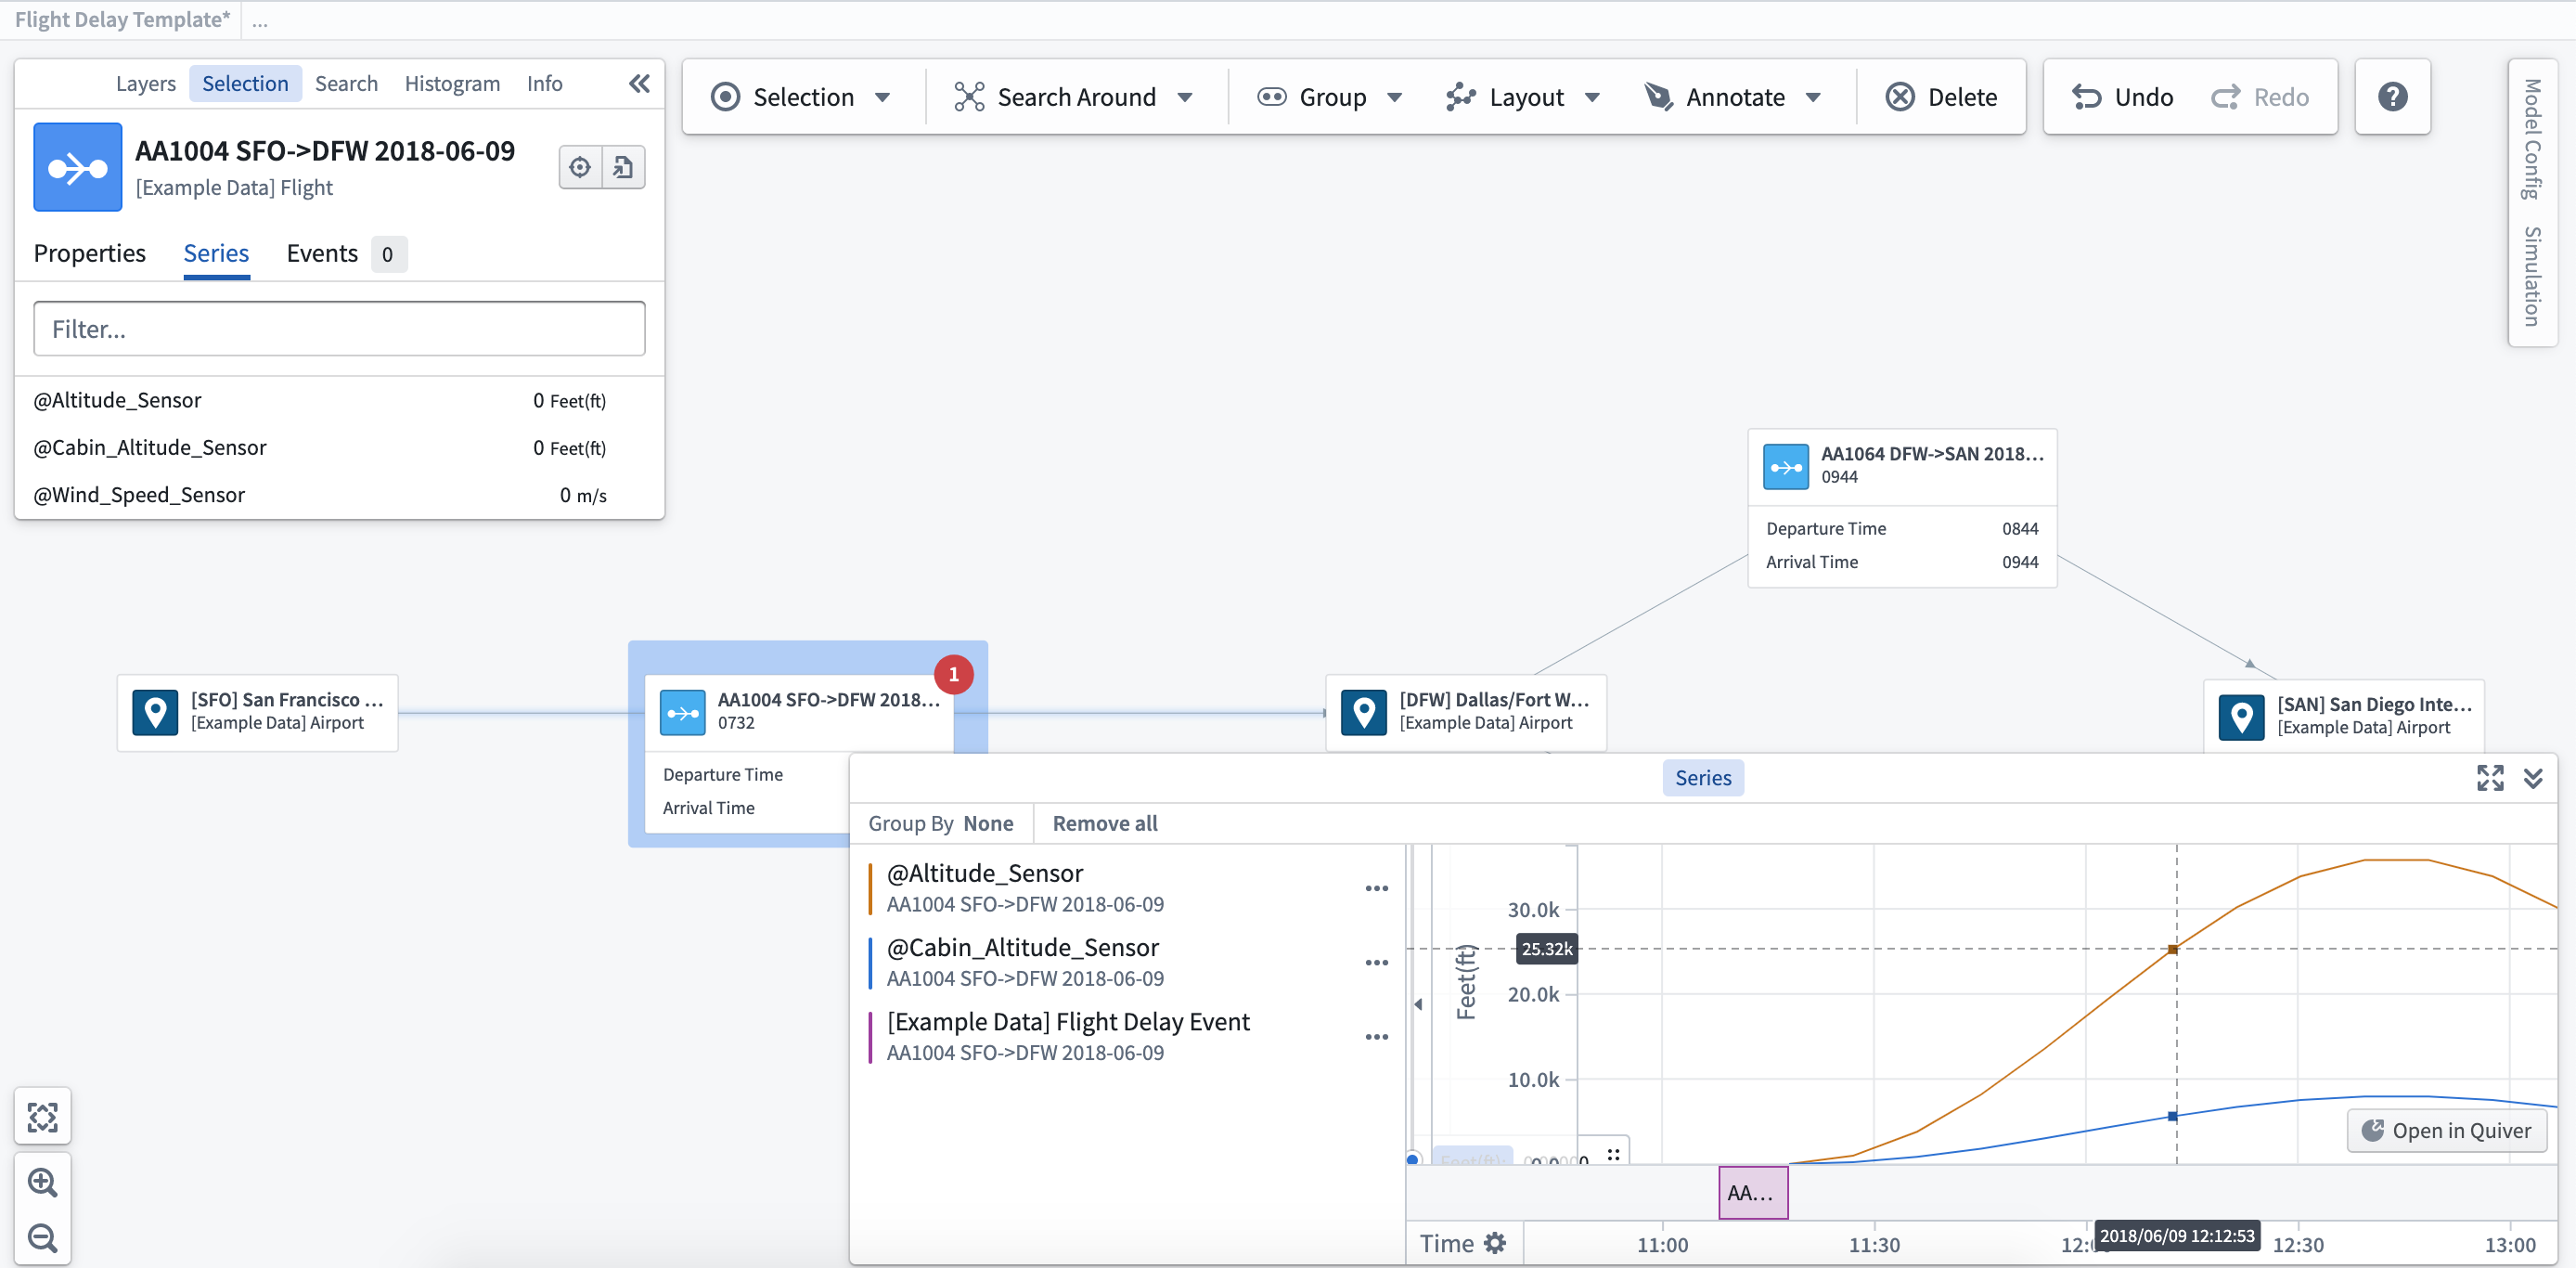Click the AA1004 flight node icon
Image resolution: width=2576 pixels, height=1268 pixels.
click(683, 713)
